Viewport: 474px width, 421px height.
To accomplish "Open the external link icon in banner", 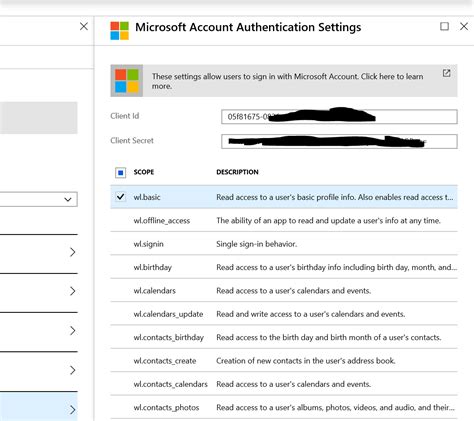I will pos(446,73).
